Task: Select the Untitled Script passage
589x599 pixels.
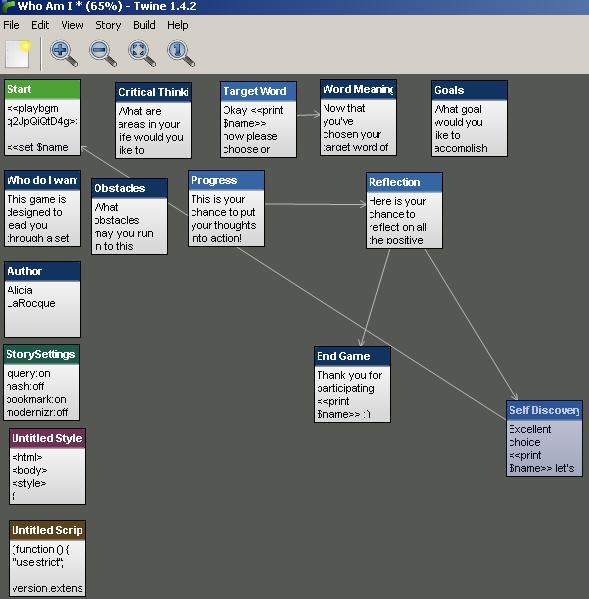Action: tap(47, 558)
